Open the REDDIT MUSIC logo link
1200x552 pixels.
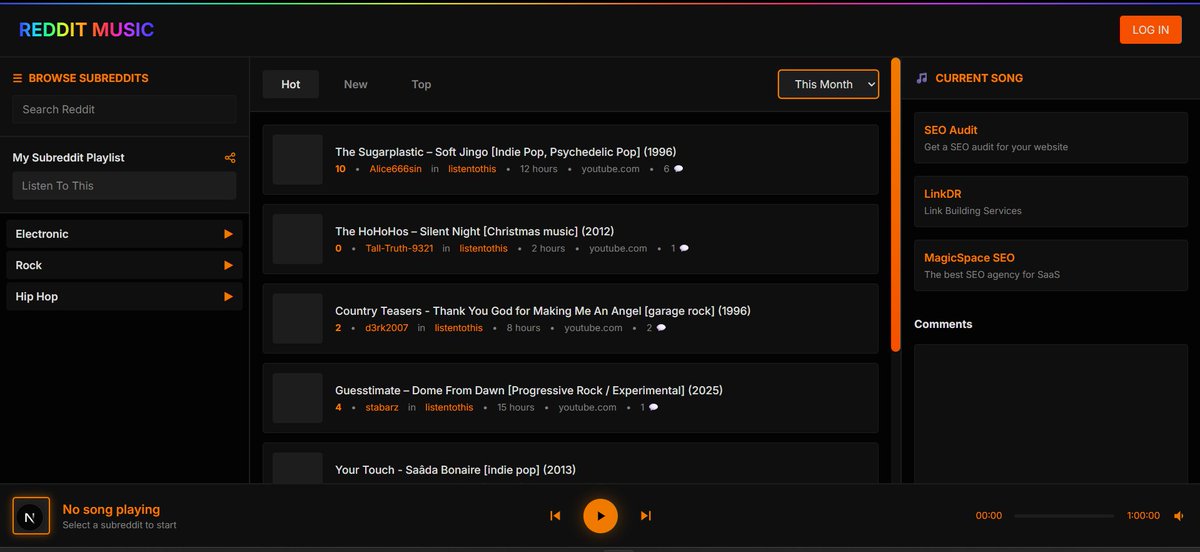(86, 30)
